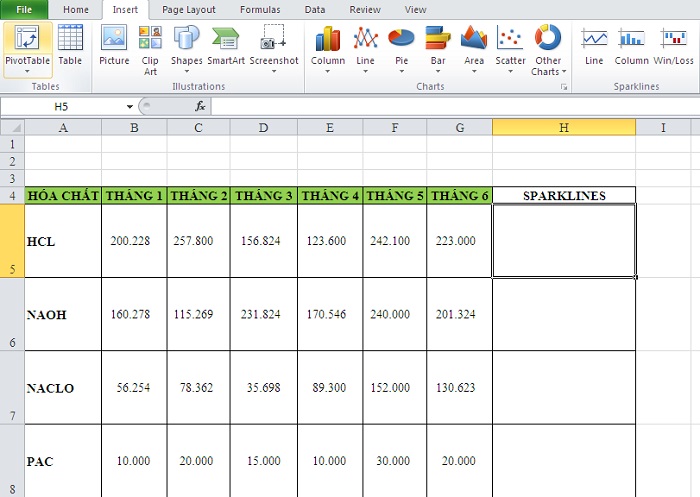Insert a Line sparkline
The width and height of the screenshot is (700, 497).
point(594,46)
